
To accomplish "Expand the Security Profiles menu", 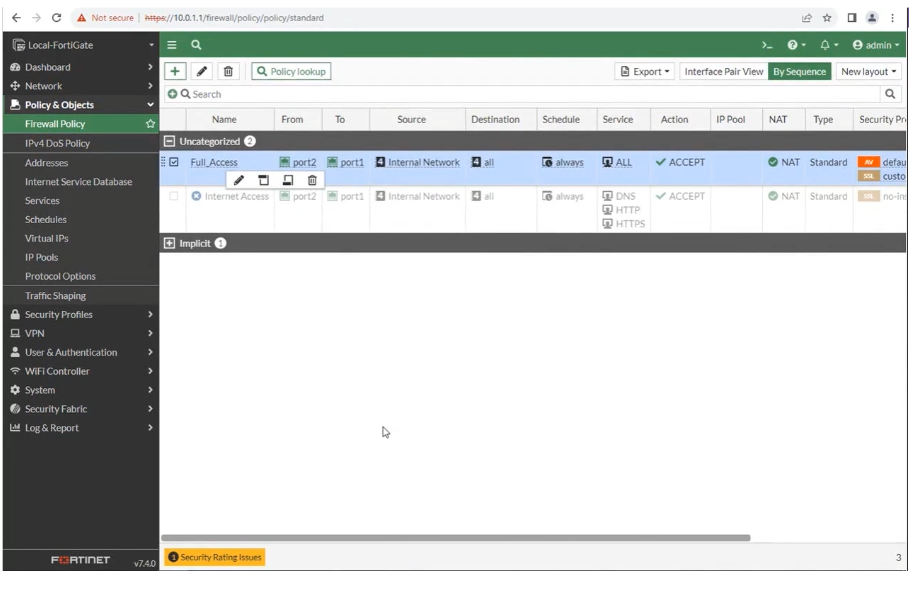I will (x=81, y=315).
